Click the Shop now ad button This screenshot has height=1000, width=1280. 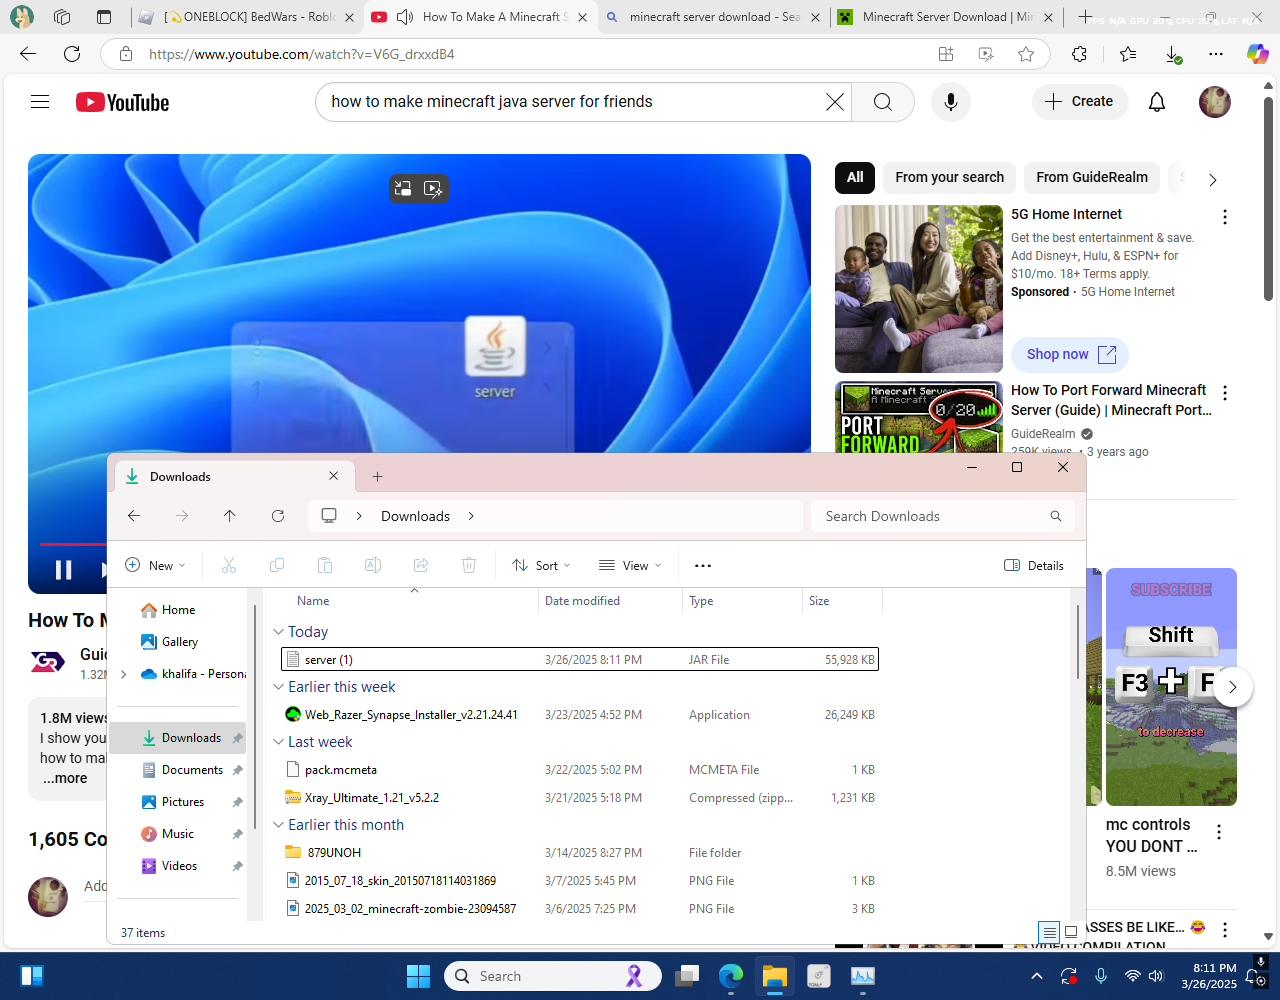click(x=1070, y=354)
